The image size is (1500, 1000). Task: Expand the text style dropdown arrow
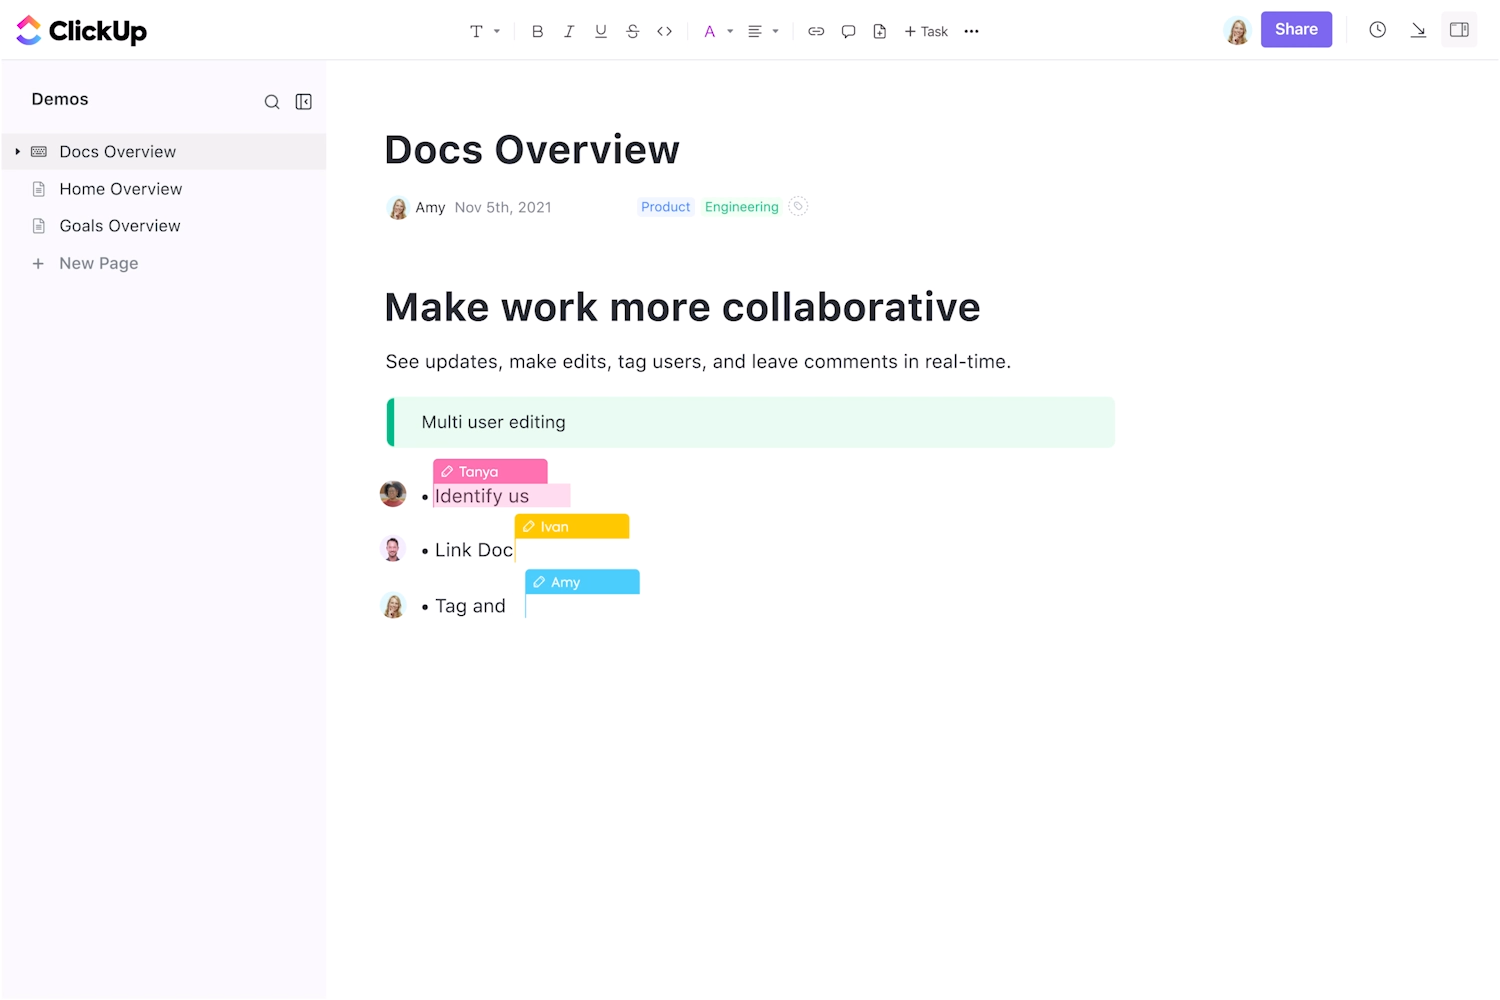[x=497, y=32]
